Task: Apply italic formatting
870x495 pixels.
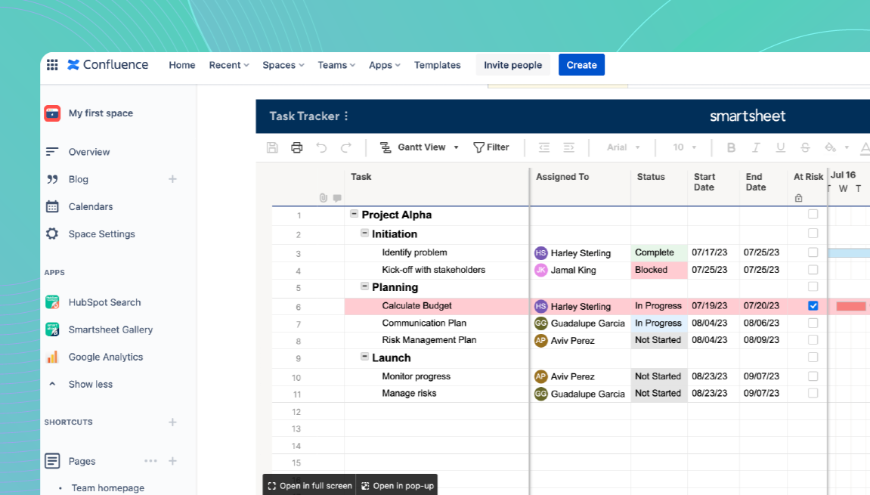Action: coord(756,147)
